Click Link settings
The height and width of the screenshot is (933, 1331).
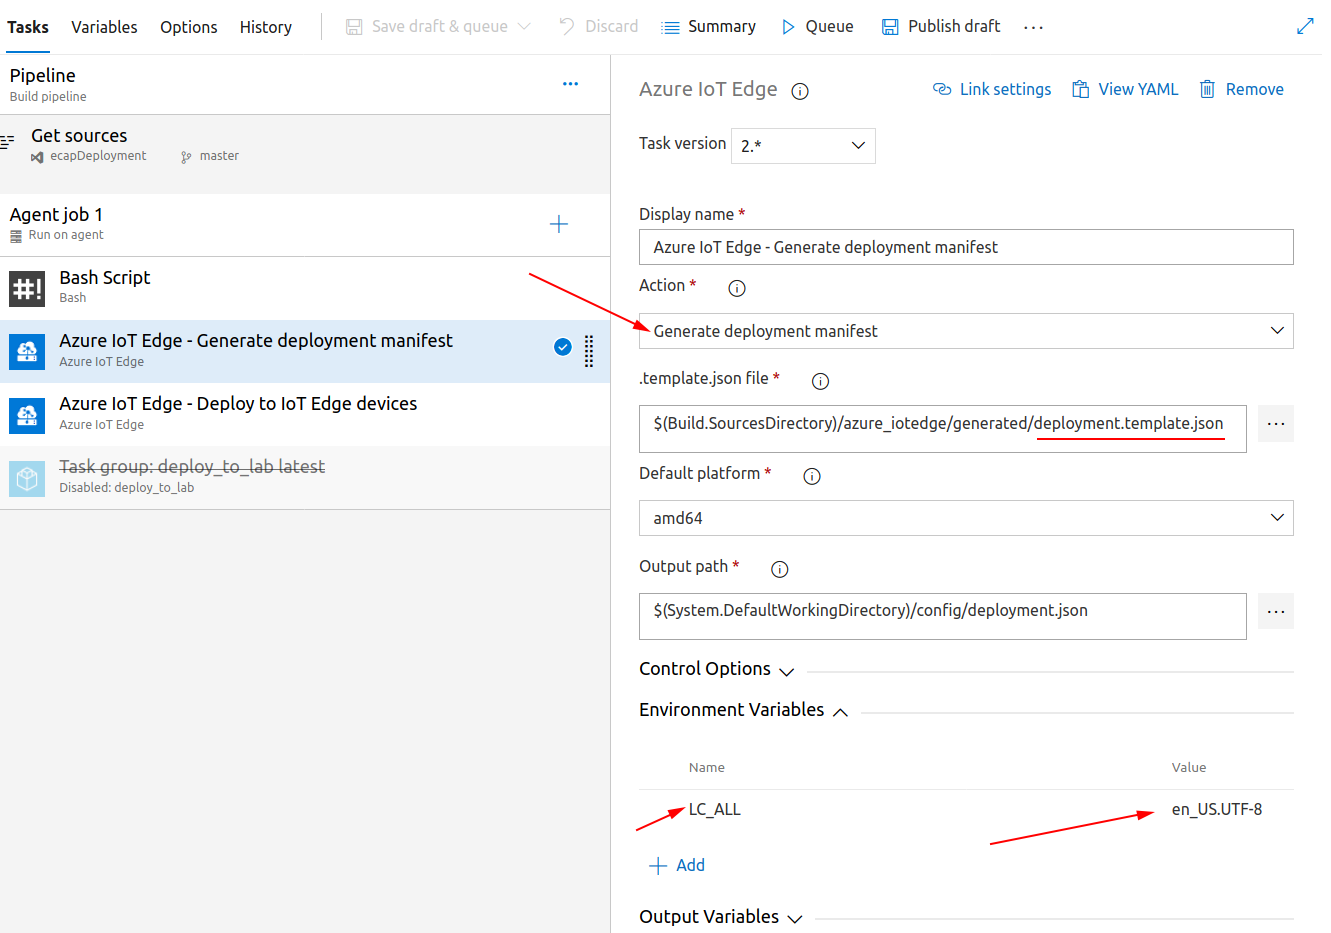[992, 89]
